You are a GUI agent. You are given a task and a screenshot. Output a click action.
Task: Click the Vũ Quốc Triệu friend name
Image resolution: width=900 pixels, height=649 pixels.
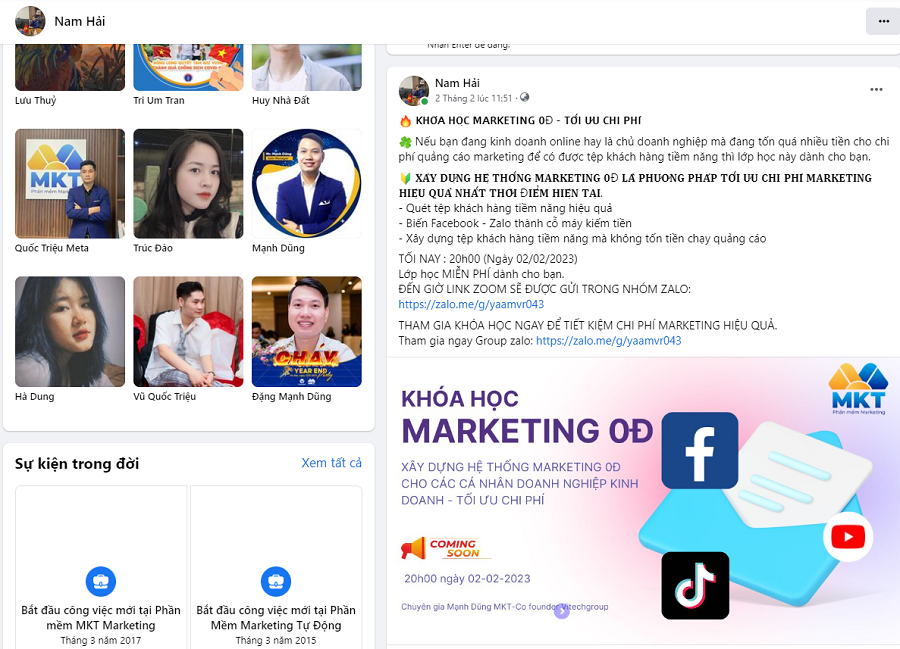coord(165,397)
